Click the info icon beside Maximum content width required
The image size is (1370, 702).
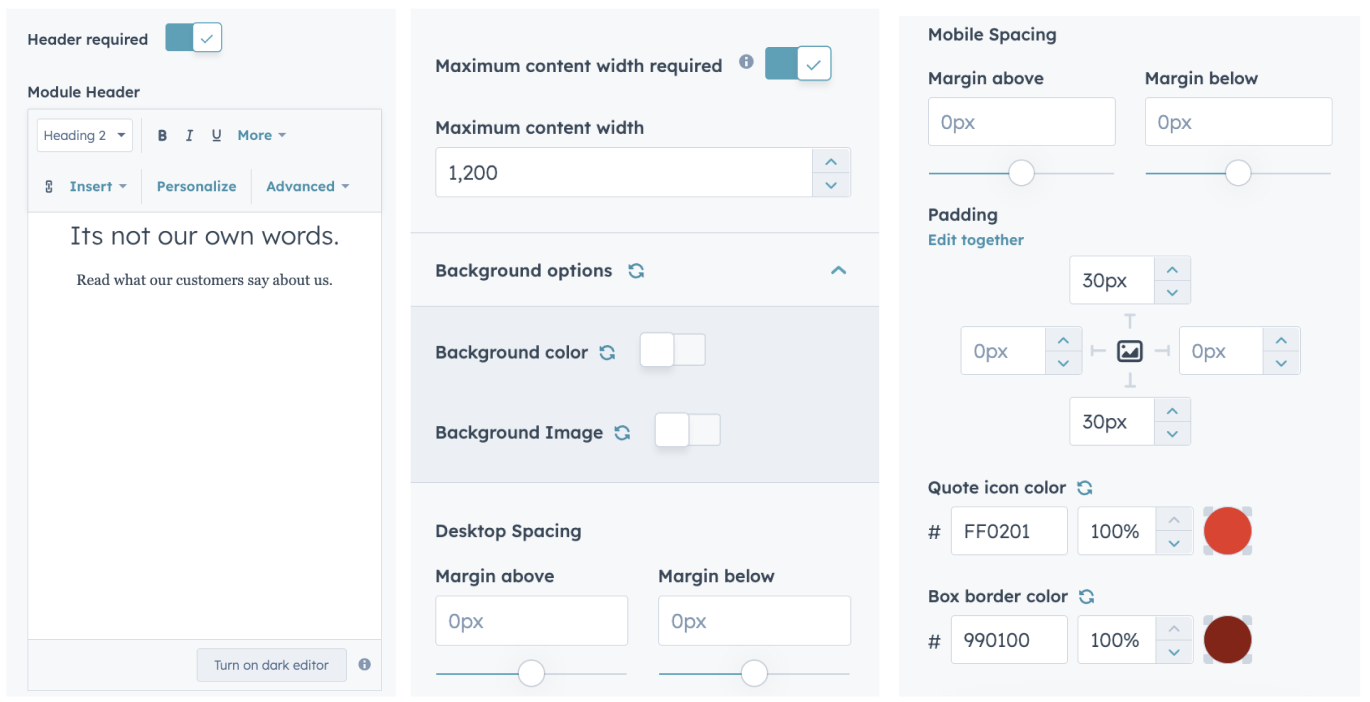click(x=746, y=62)
